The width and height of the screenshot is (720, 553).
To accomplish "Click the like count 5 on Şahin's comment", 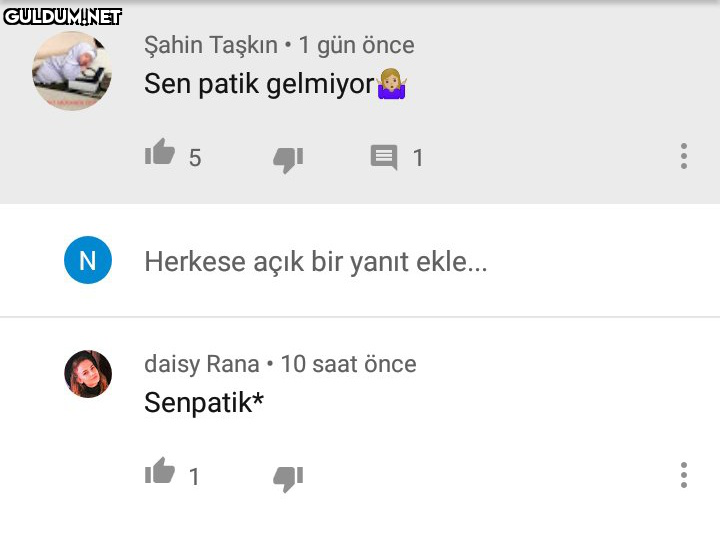I will (x=195, y=158).
